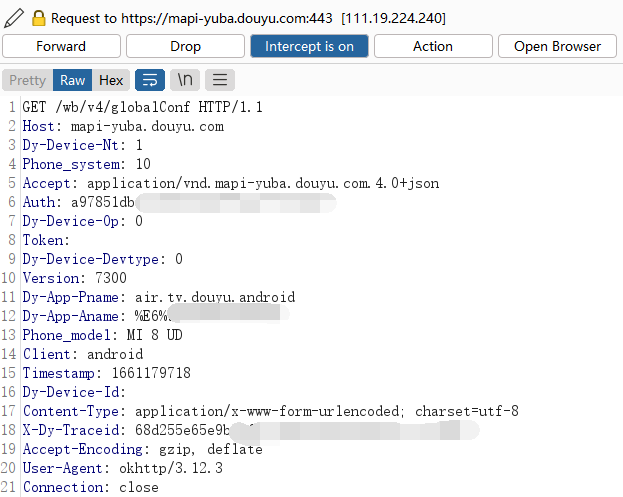
Task: Click the Auth header value a97851db
Action: 103,202
